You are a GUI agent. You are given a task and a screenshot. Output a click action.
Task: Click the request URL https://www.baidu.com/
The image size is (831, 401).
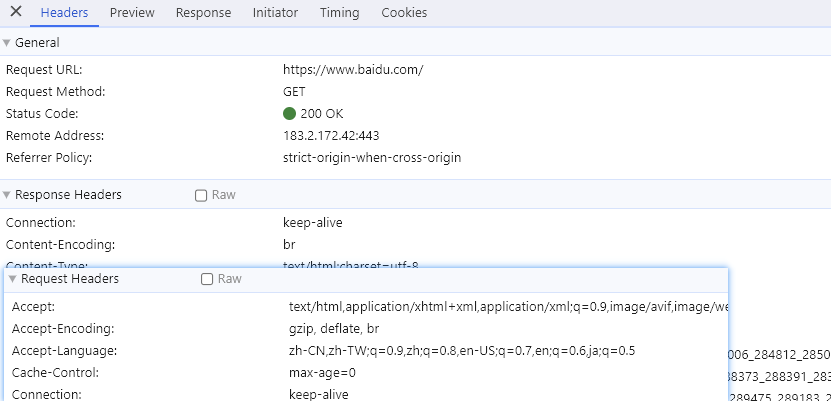(353, 70)
